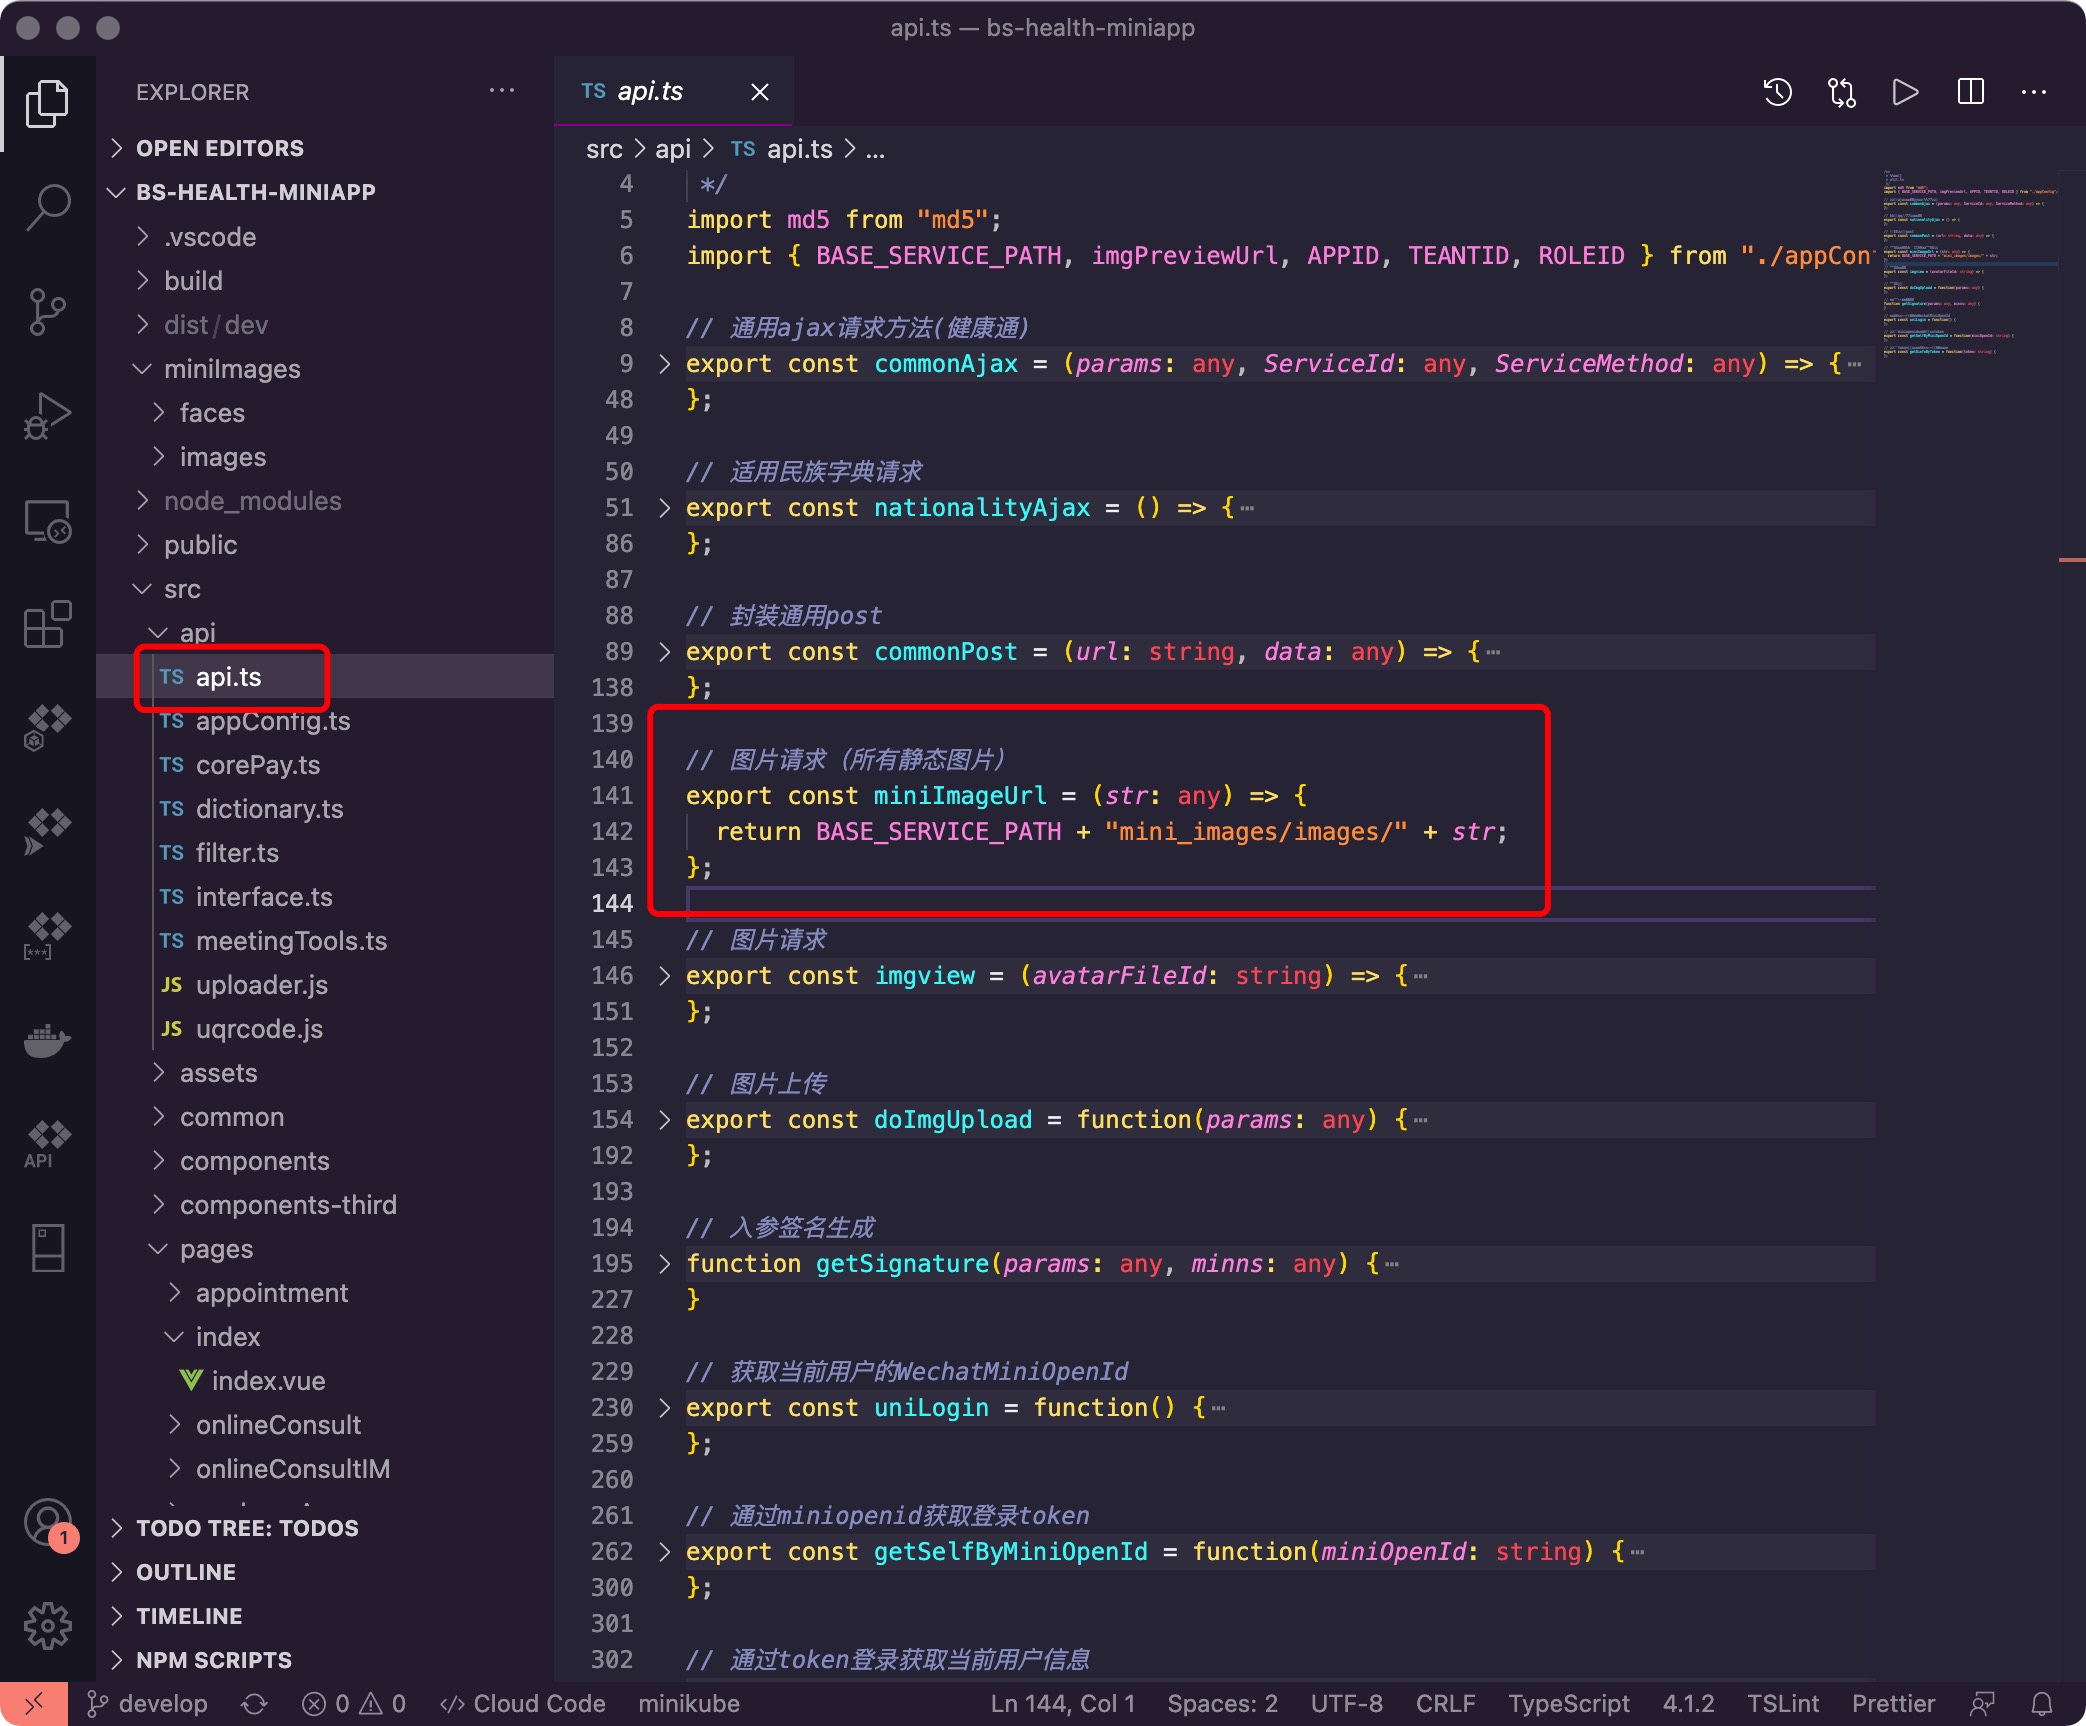This screenshot has height=1726, width=2086.
Task: Click Ln 144, Col 1 cursor position
Action: coord(1063,1704)
